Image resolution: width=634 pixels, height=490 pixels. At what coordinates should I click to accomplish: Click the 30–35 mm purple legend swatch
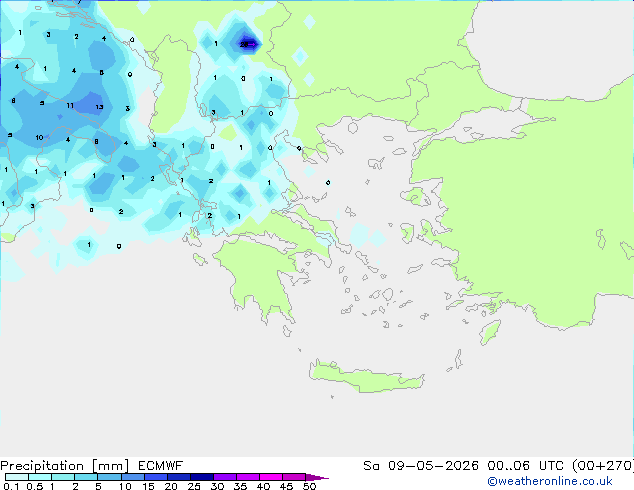click(x=225, y=477)
